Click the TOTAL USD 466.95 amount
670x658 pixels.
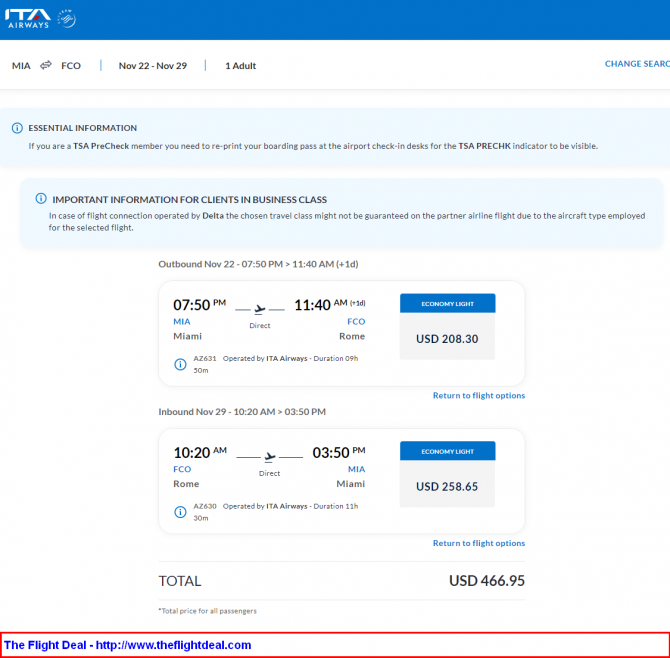point(487,581)
